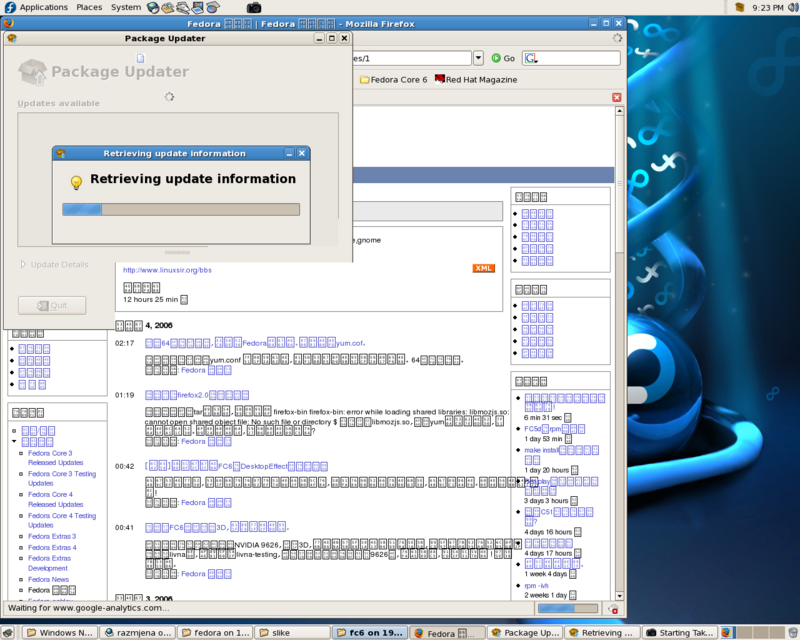
Task: Click the package update notifier tray icon
Action: point(740,7)
